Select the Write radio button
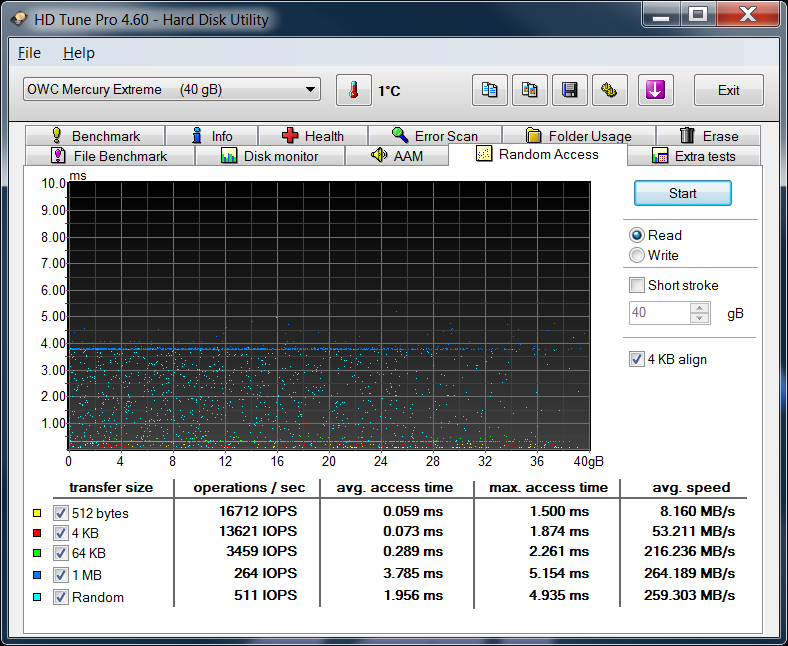 tap(637, 255)
